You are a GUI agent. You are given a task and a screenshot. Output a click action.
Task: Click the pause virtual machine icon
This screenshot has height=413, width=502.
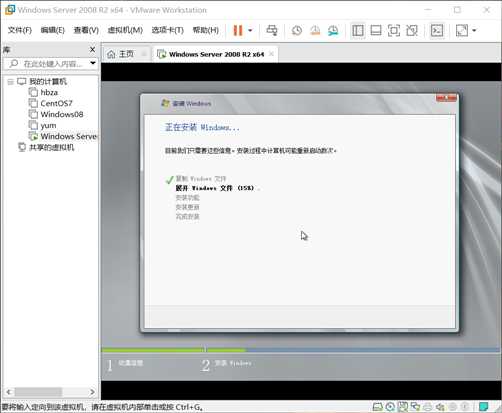pos(238,30)
